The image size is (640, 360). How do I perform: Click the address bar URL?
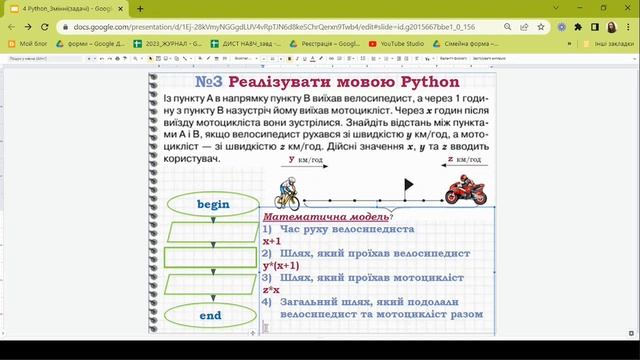click(274, 27)
